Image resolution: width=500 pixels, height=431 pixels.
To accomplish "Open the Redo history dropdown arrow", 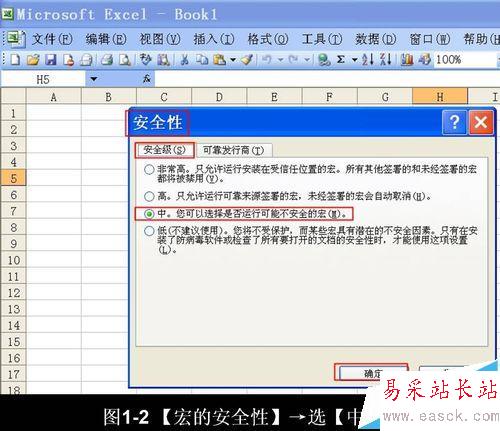I will click(x=307, y=60).
